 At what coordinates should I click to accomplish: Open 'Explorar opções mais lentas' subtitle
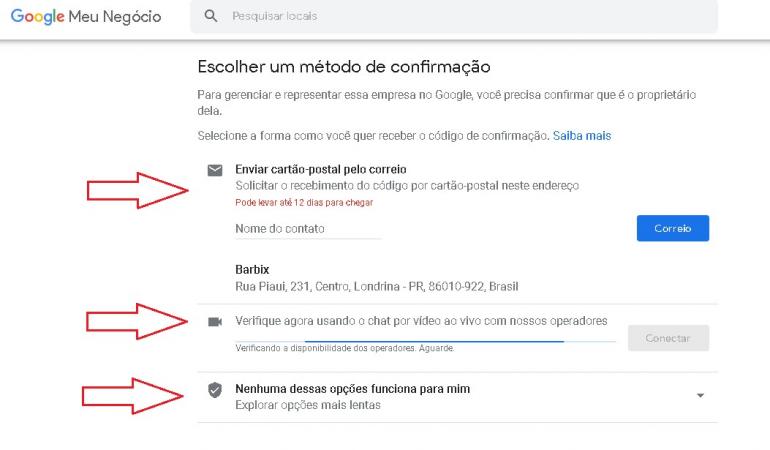click(307, 405)
